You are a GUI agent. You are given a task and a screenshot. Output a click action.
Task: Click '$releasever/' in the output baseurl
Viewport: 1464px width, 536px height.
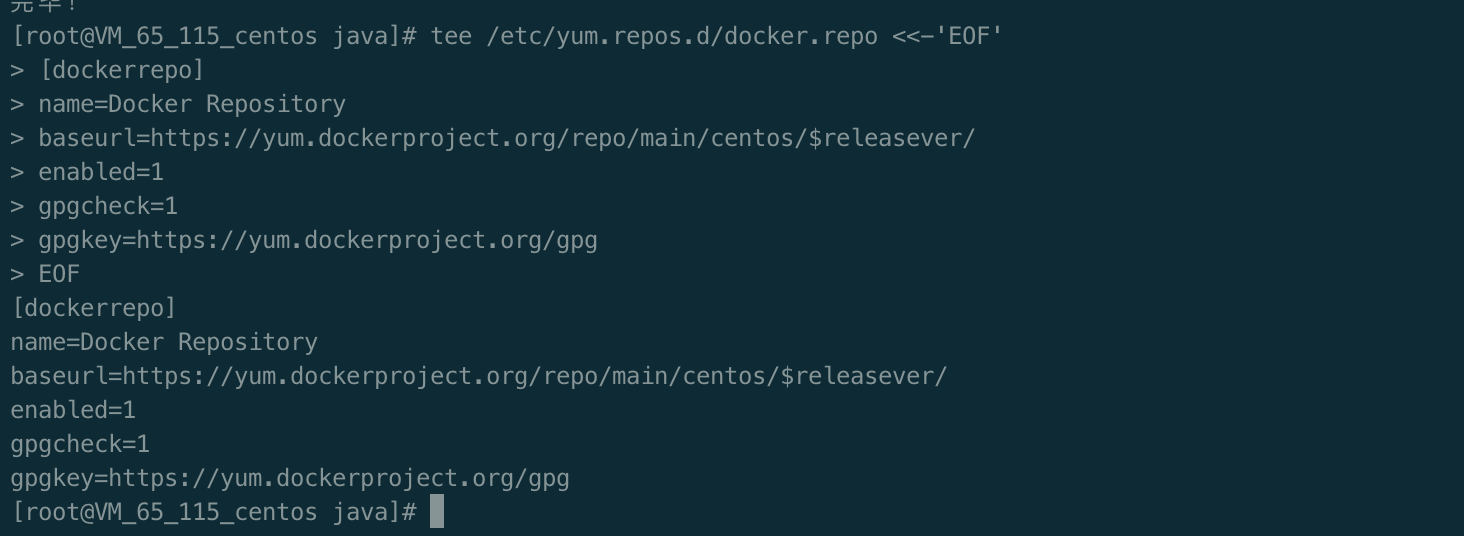[x=864, y=377]
